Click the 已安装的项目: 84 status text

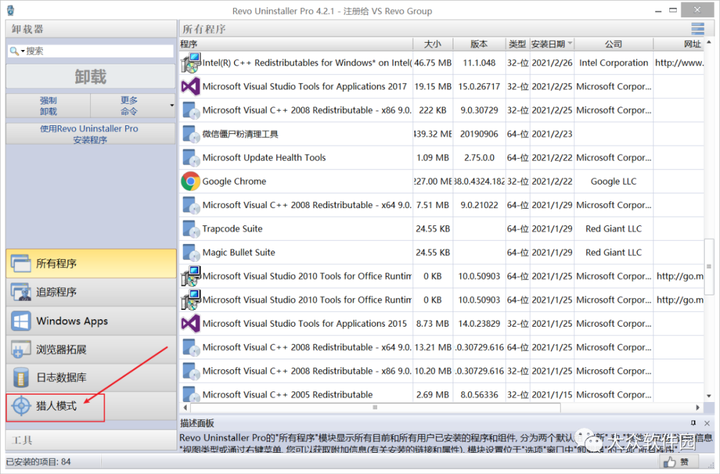coord(39,462)
